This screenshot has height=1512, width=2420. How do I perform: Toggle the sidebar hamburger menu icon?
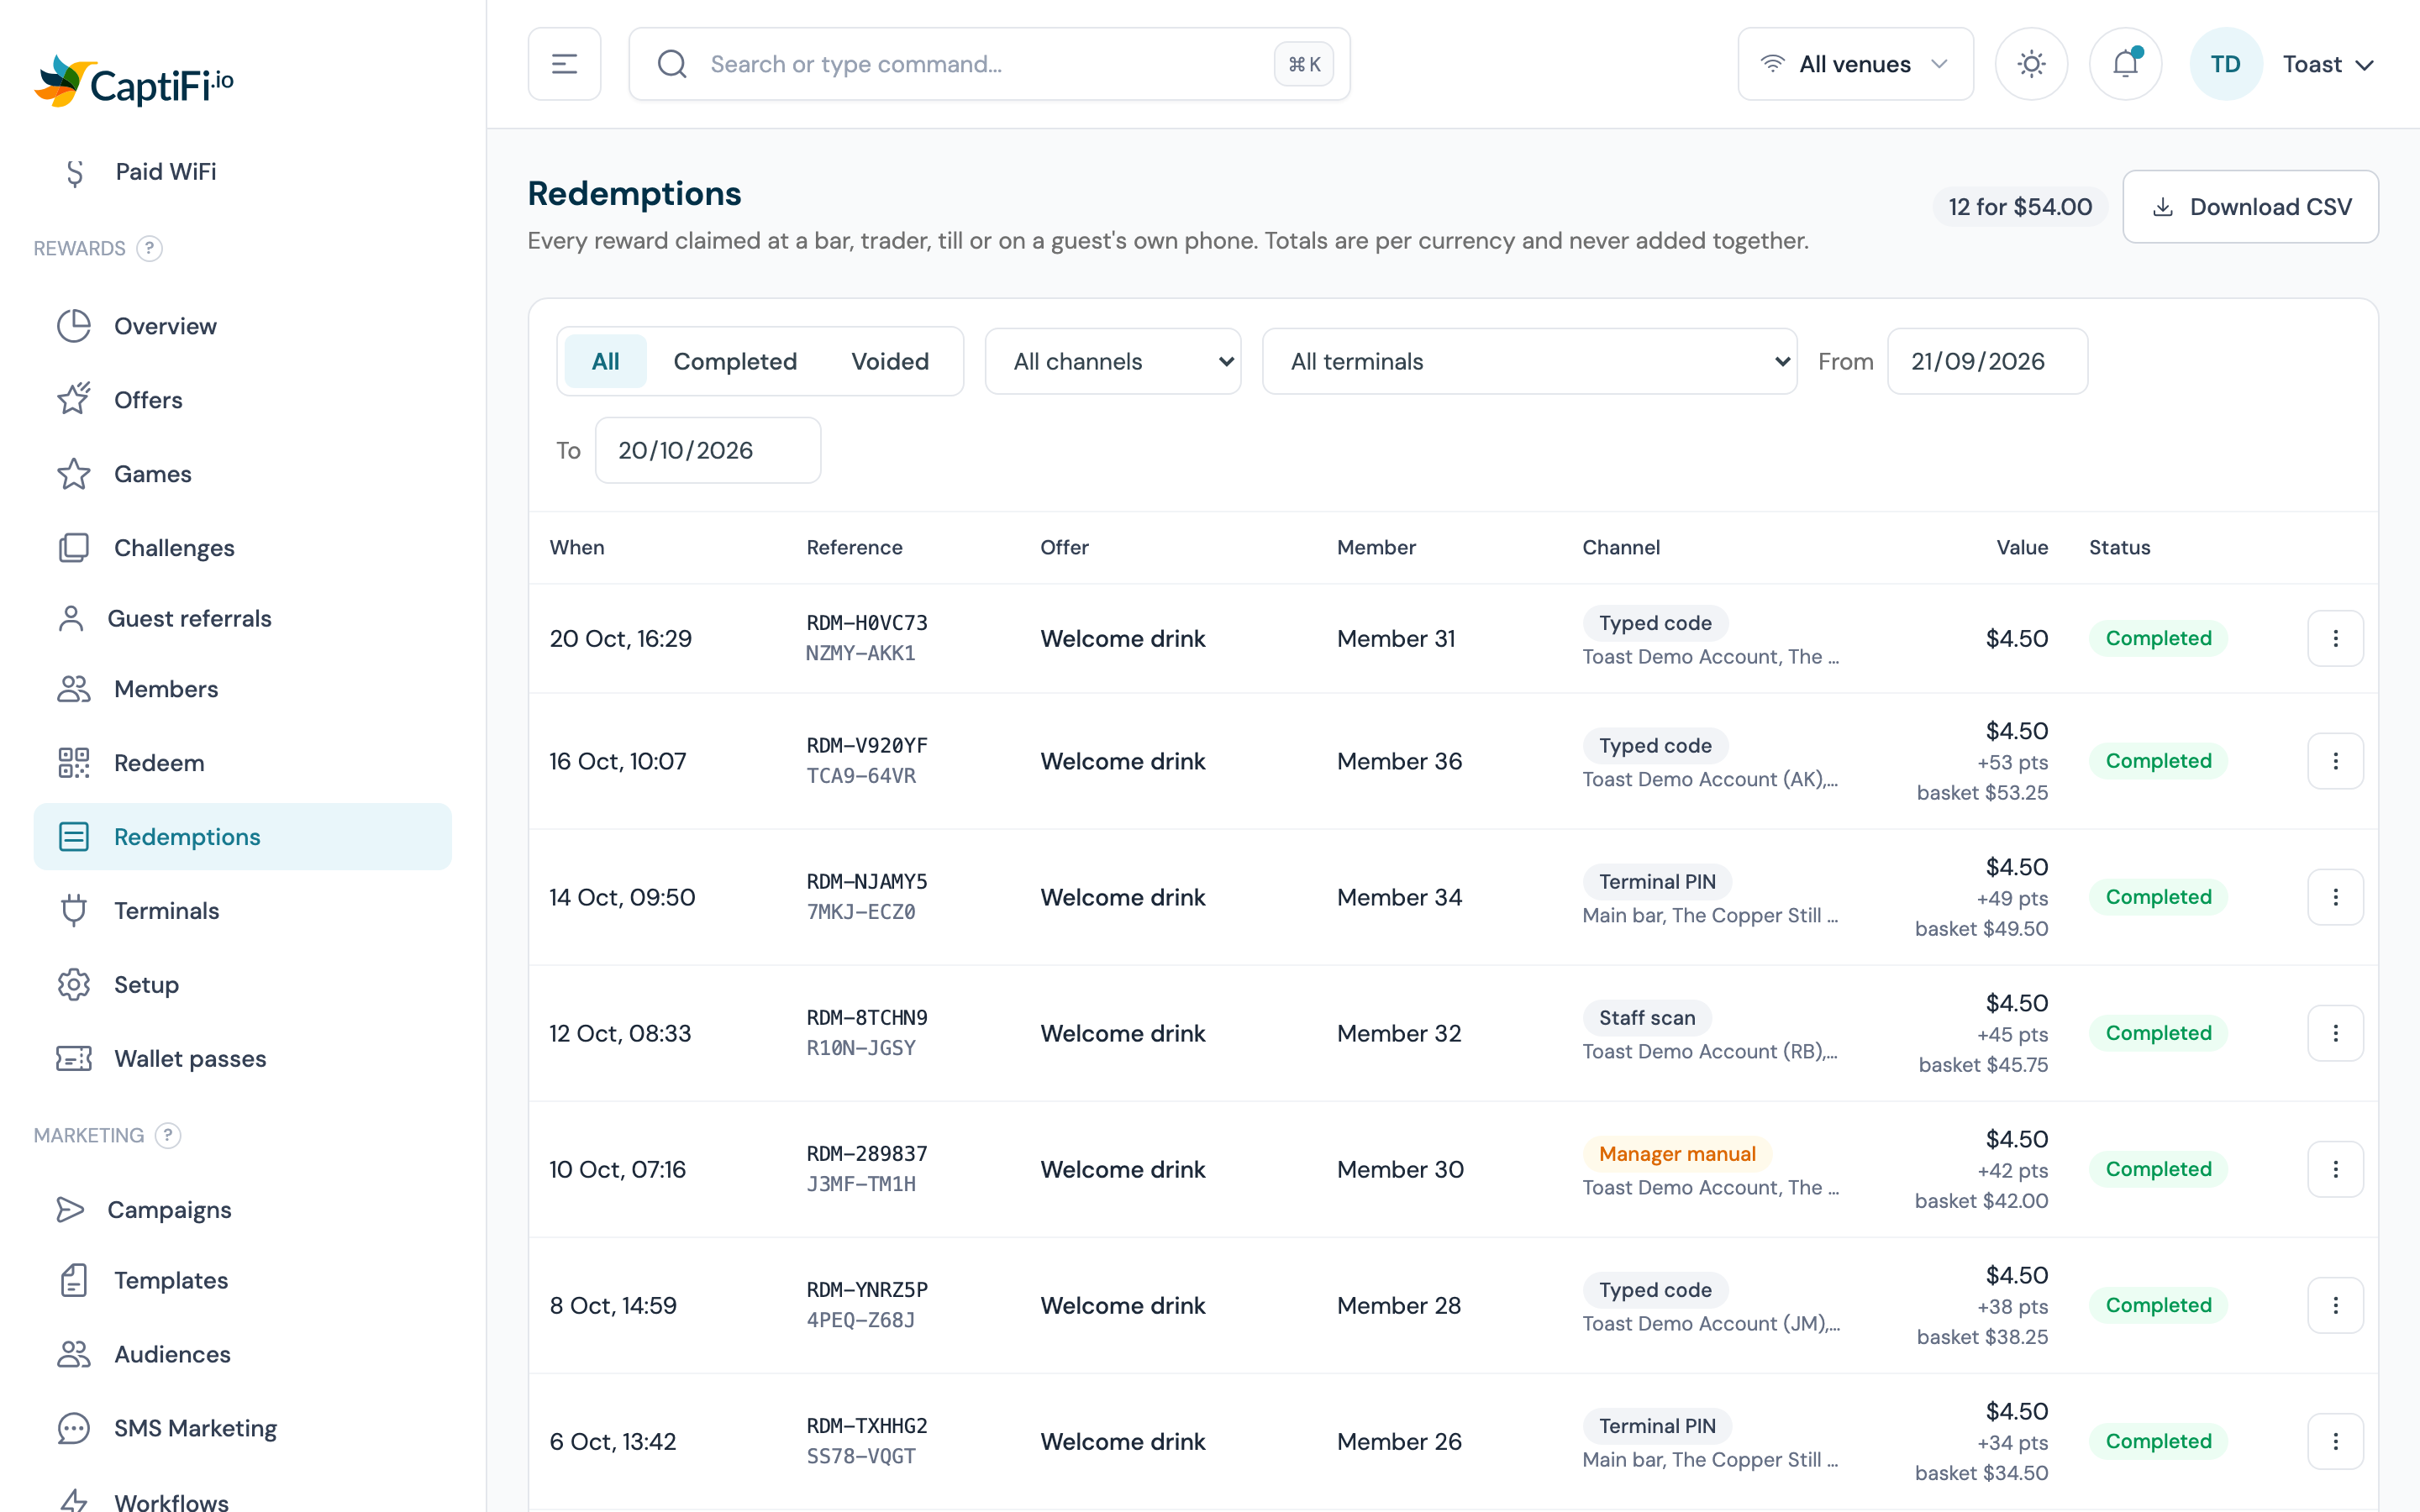click(x=564, y=64)
